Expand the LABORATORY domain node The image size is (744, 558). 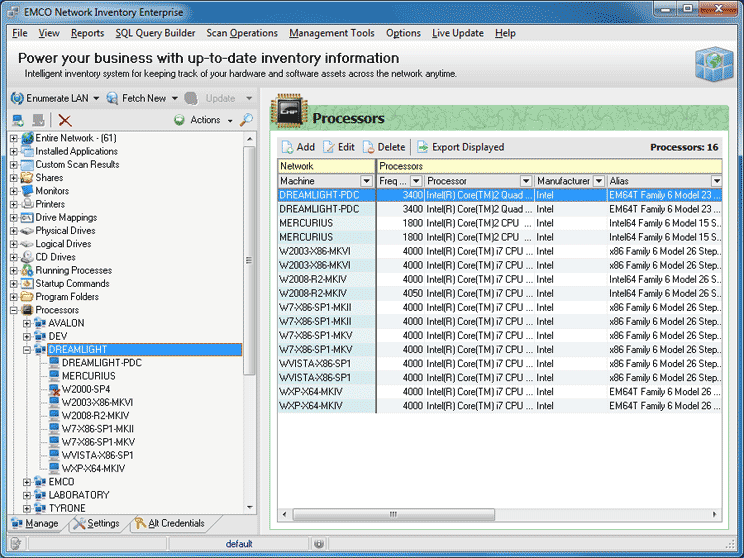(27, 495)
